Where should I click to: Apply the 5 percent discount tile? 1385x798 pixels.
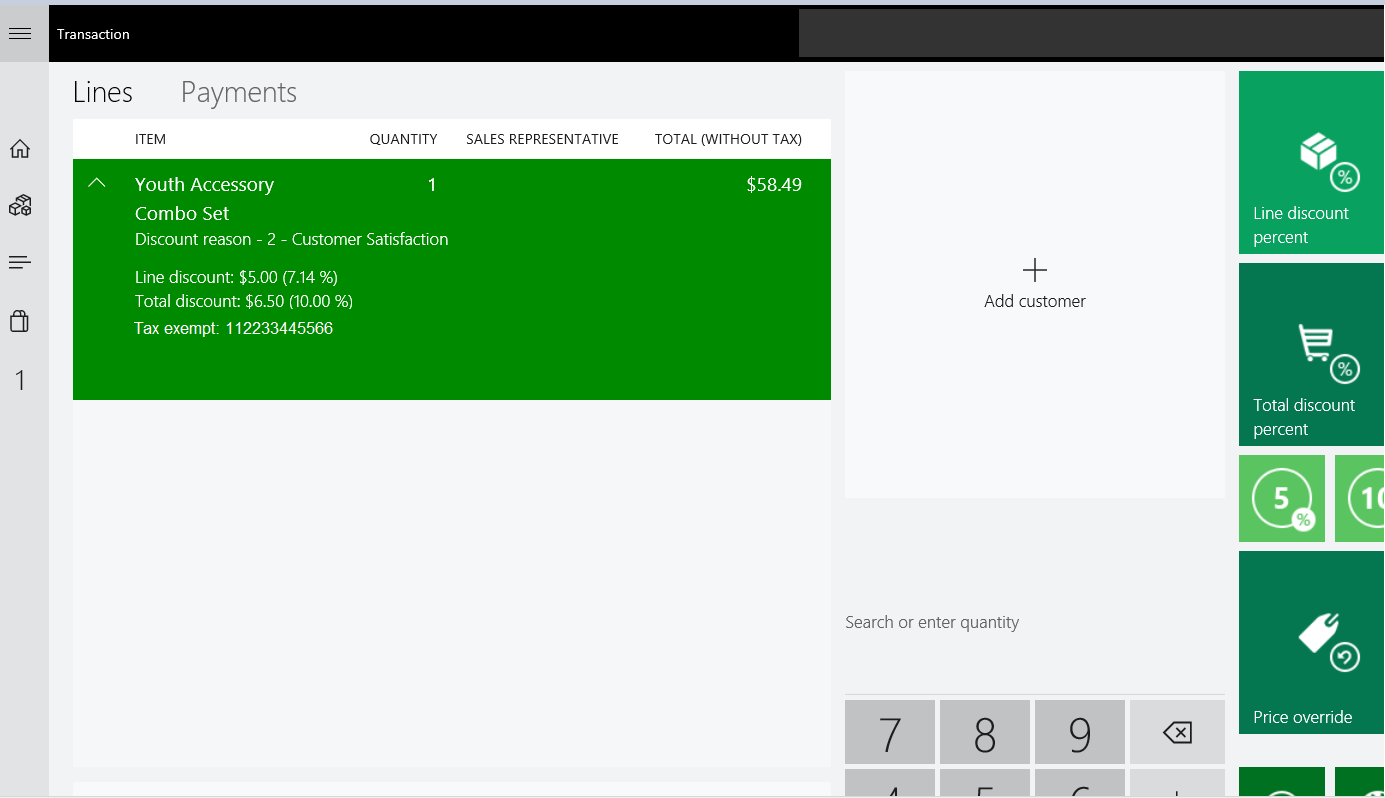coord(1282,499)
